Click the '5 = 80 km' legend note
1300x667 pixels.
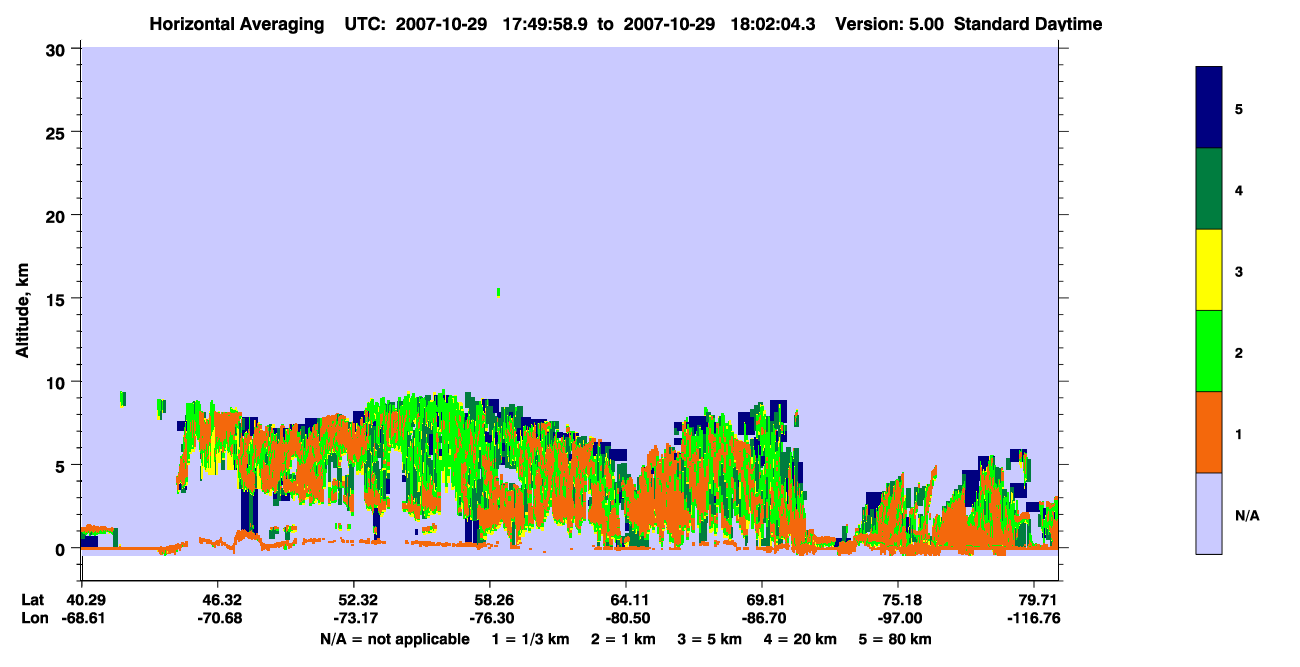click(895, 639)
